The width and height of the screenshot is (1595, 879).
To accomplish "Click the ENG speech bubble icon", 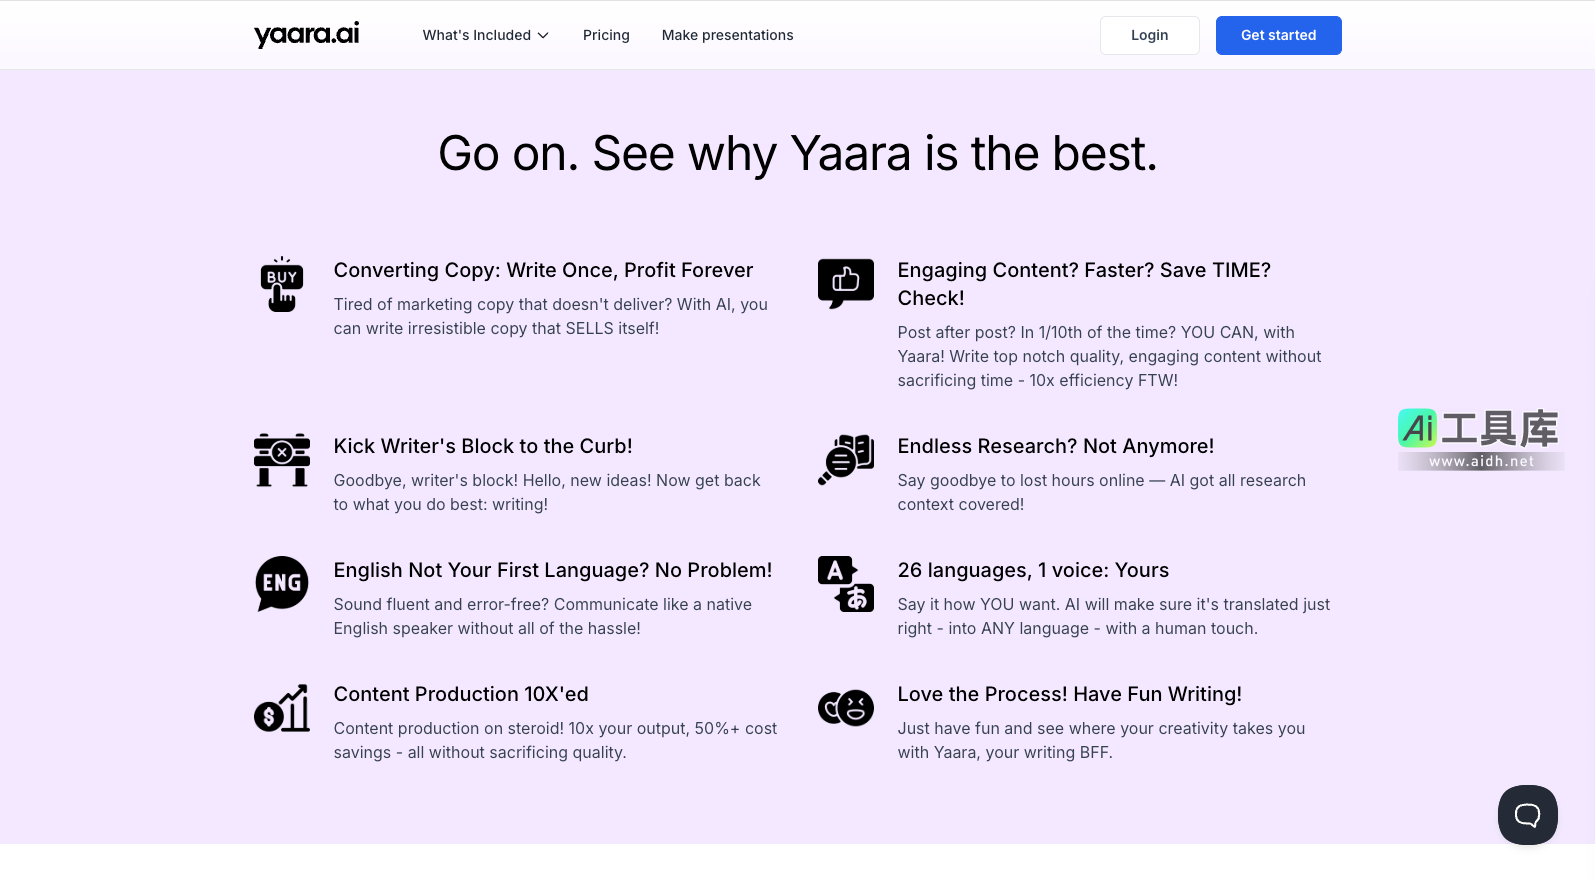I will pos(282,584).
